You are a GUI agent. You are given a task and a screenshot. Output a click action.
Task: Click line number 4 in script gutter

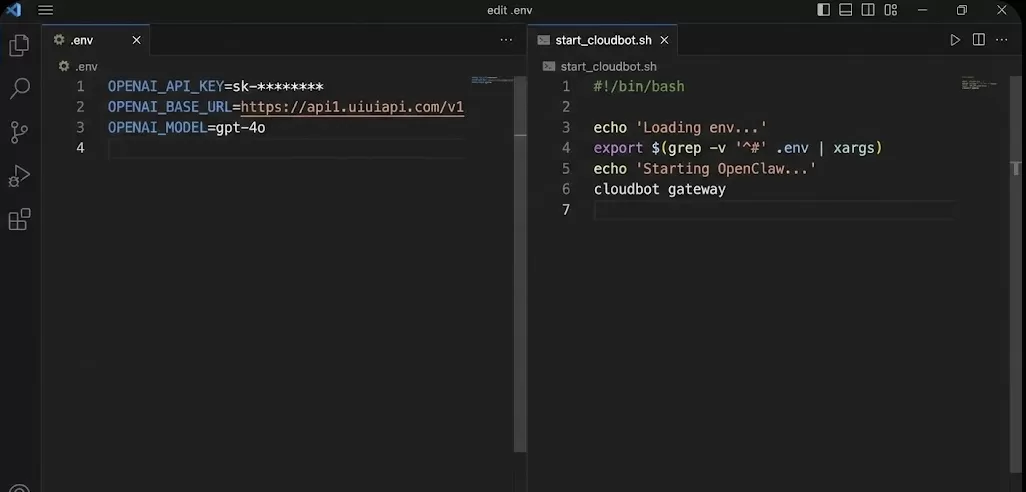566,148
